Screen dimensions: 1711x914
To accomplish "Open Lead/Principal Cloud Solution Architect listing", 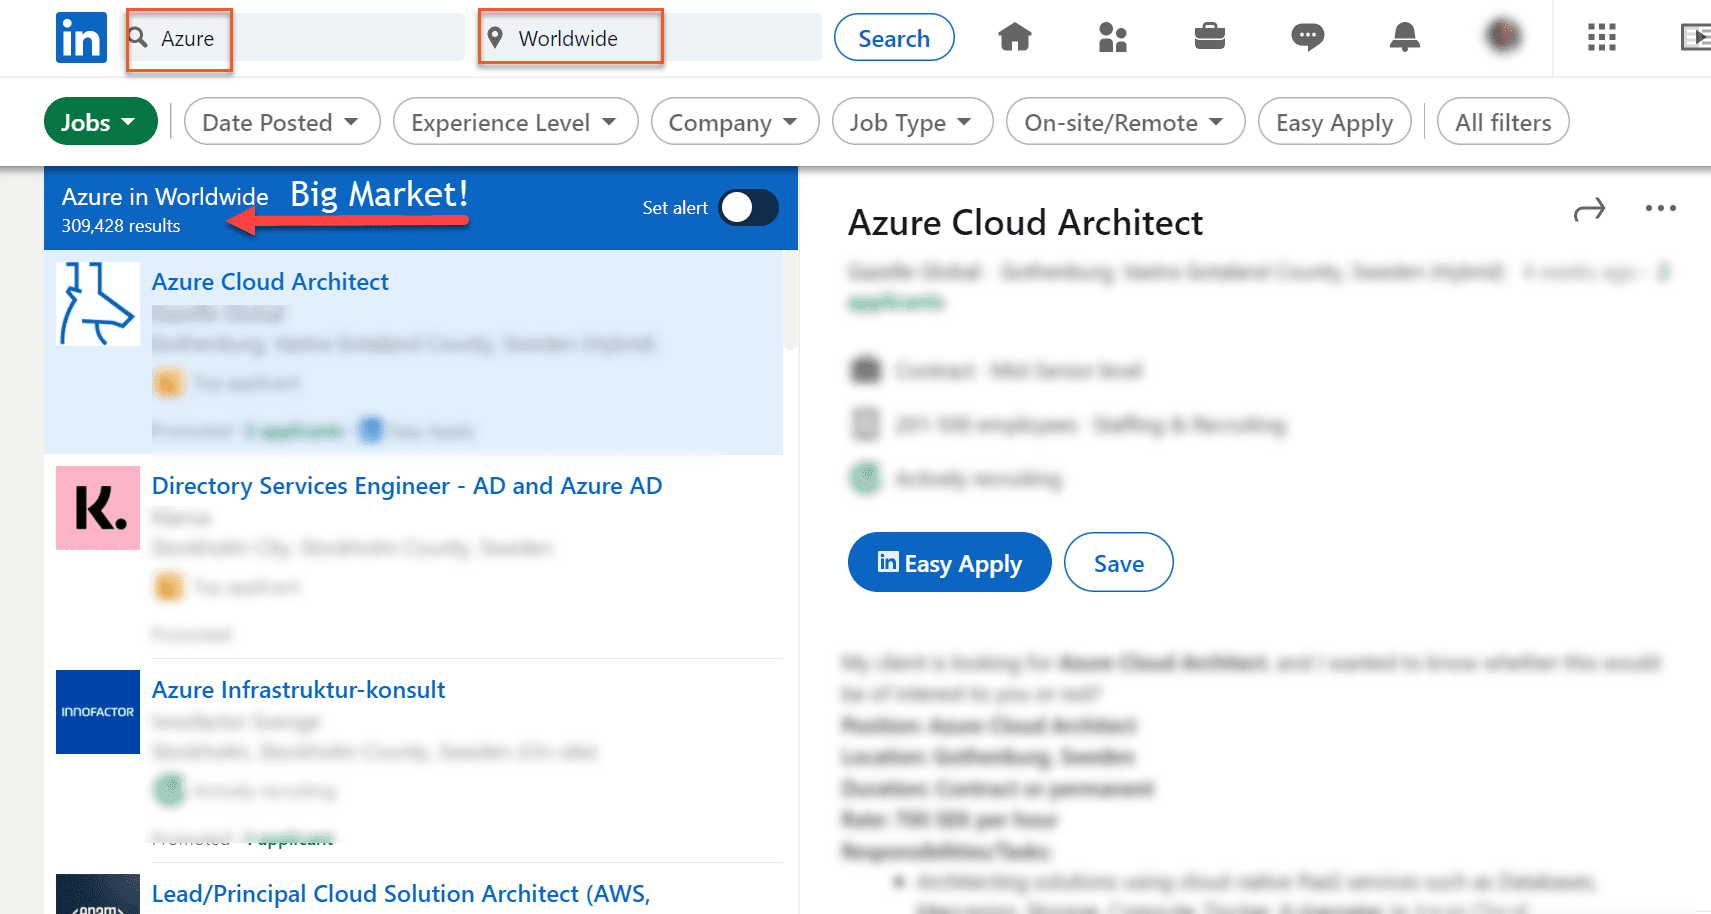I will (x=401, y=894).
